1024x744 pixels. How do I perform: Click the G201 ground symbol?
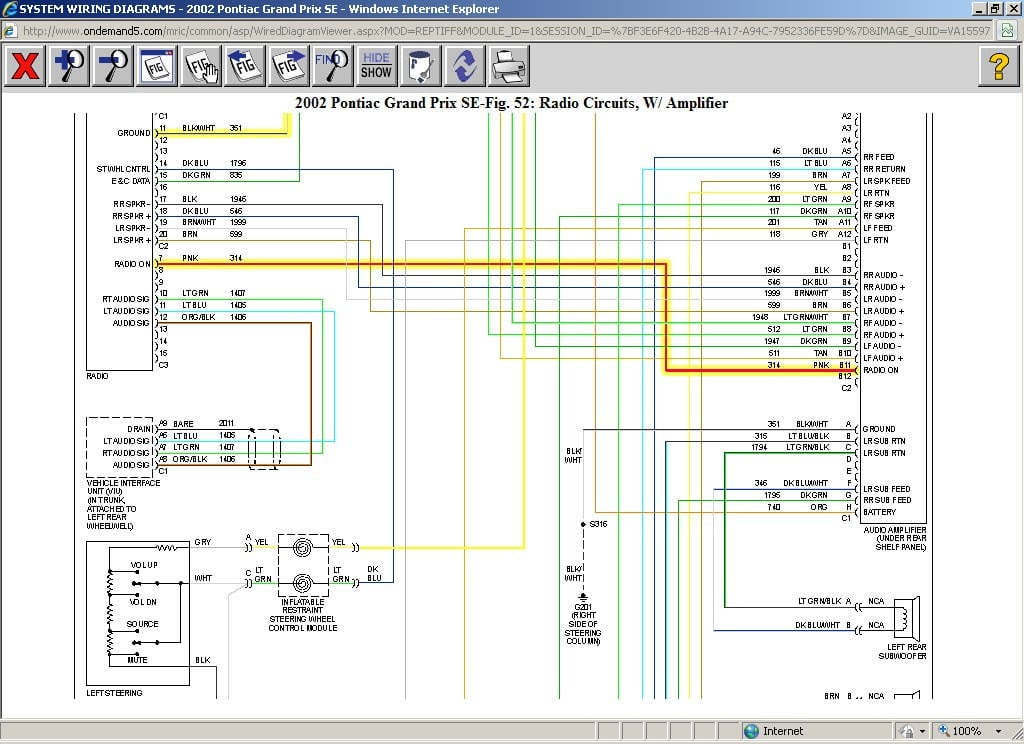tap(583, 598)
